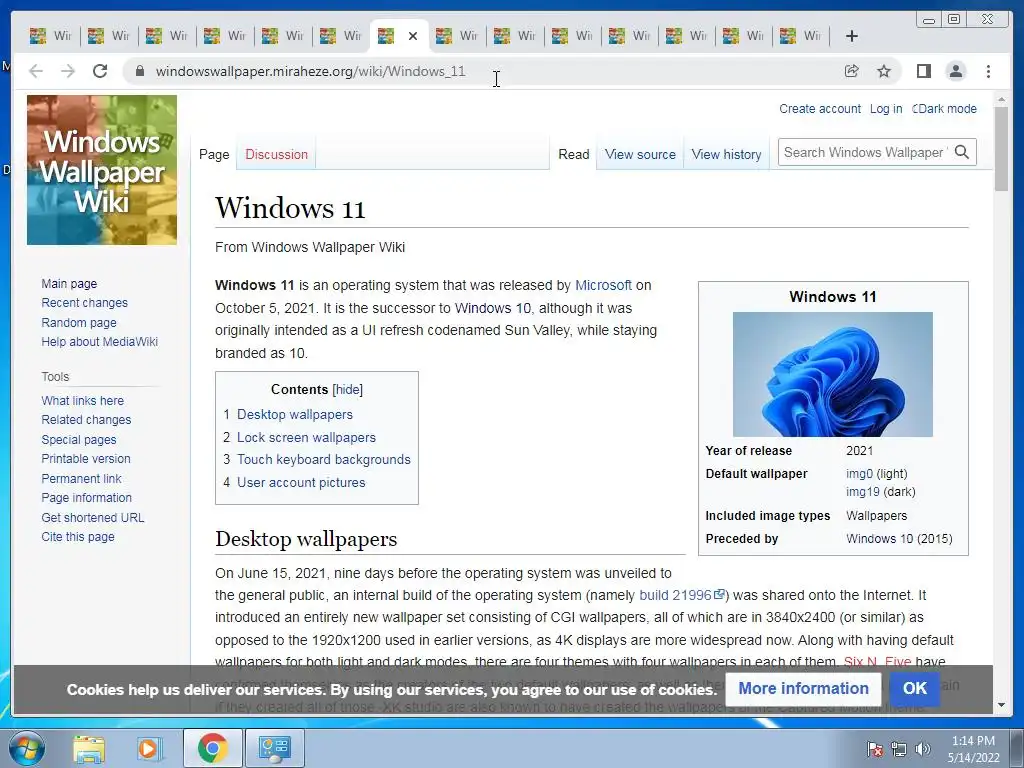
Task: Open the Windows 10 link in the intro
Action: point(492,308)
